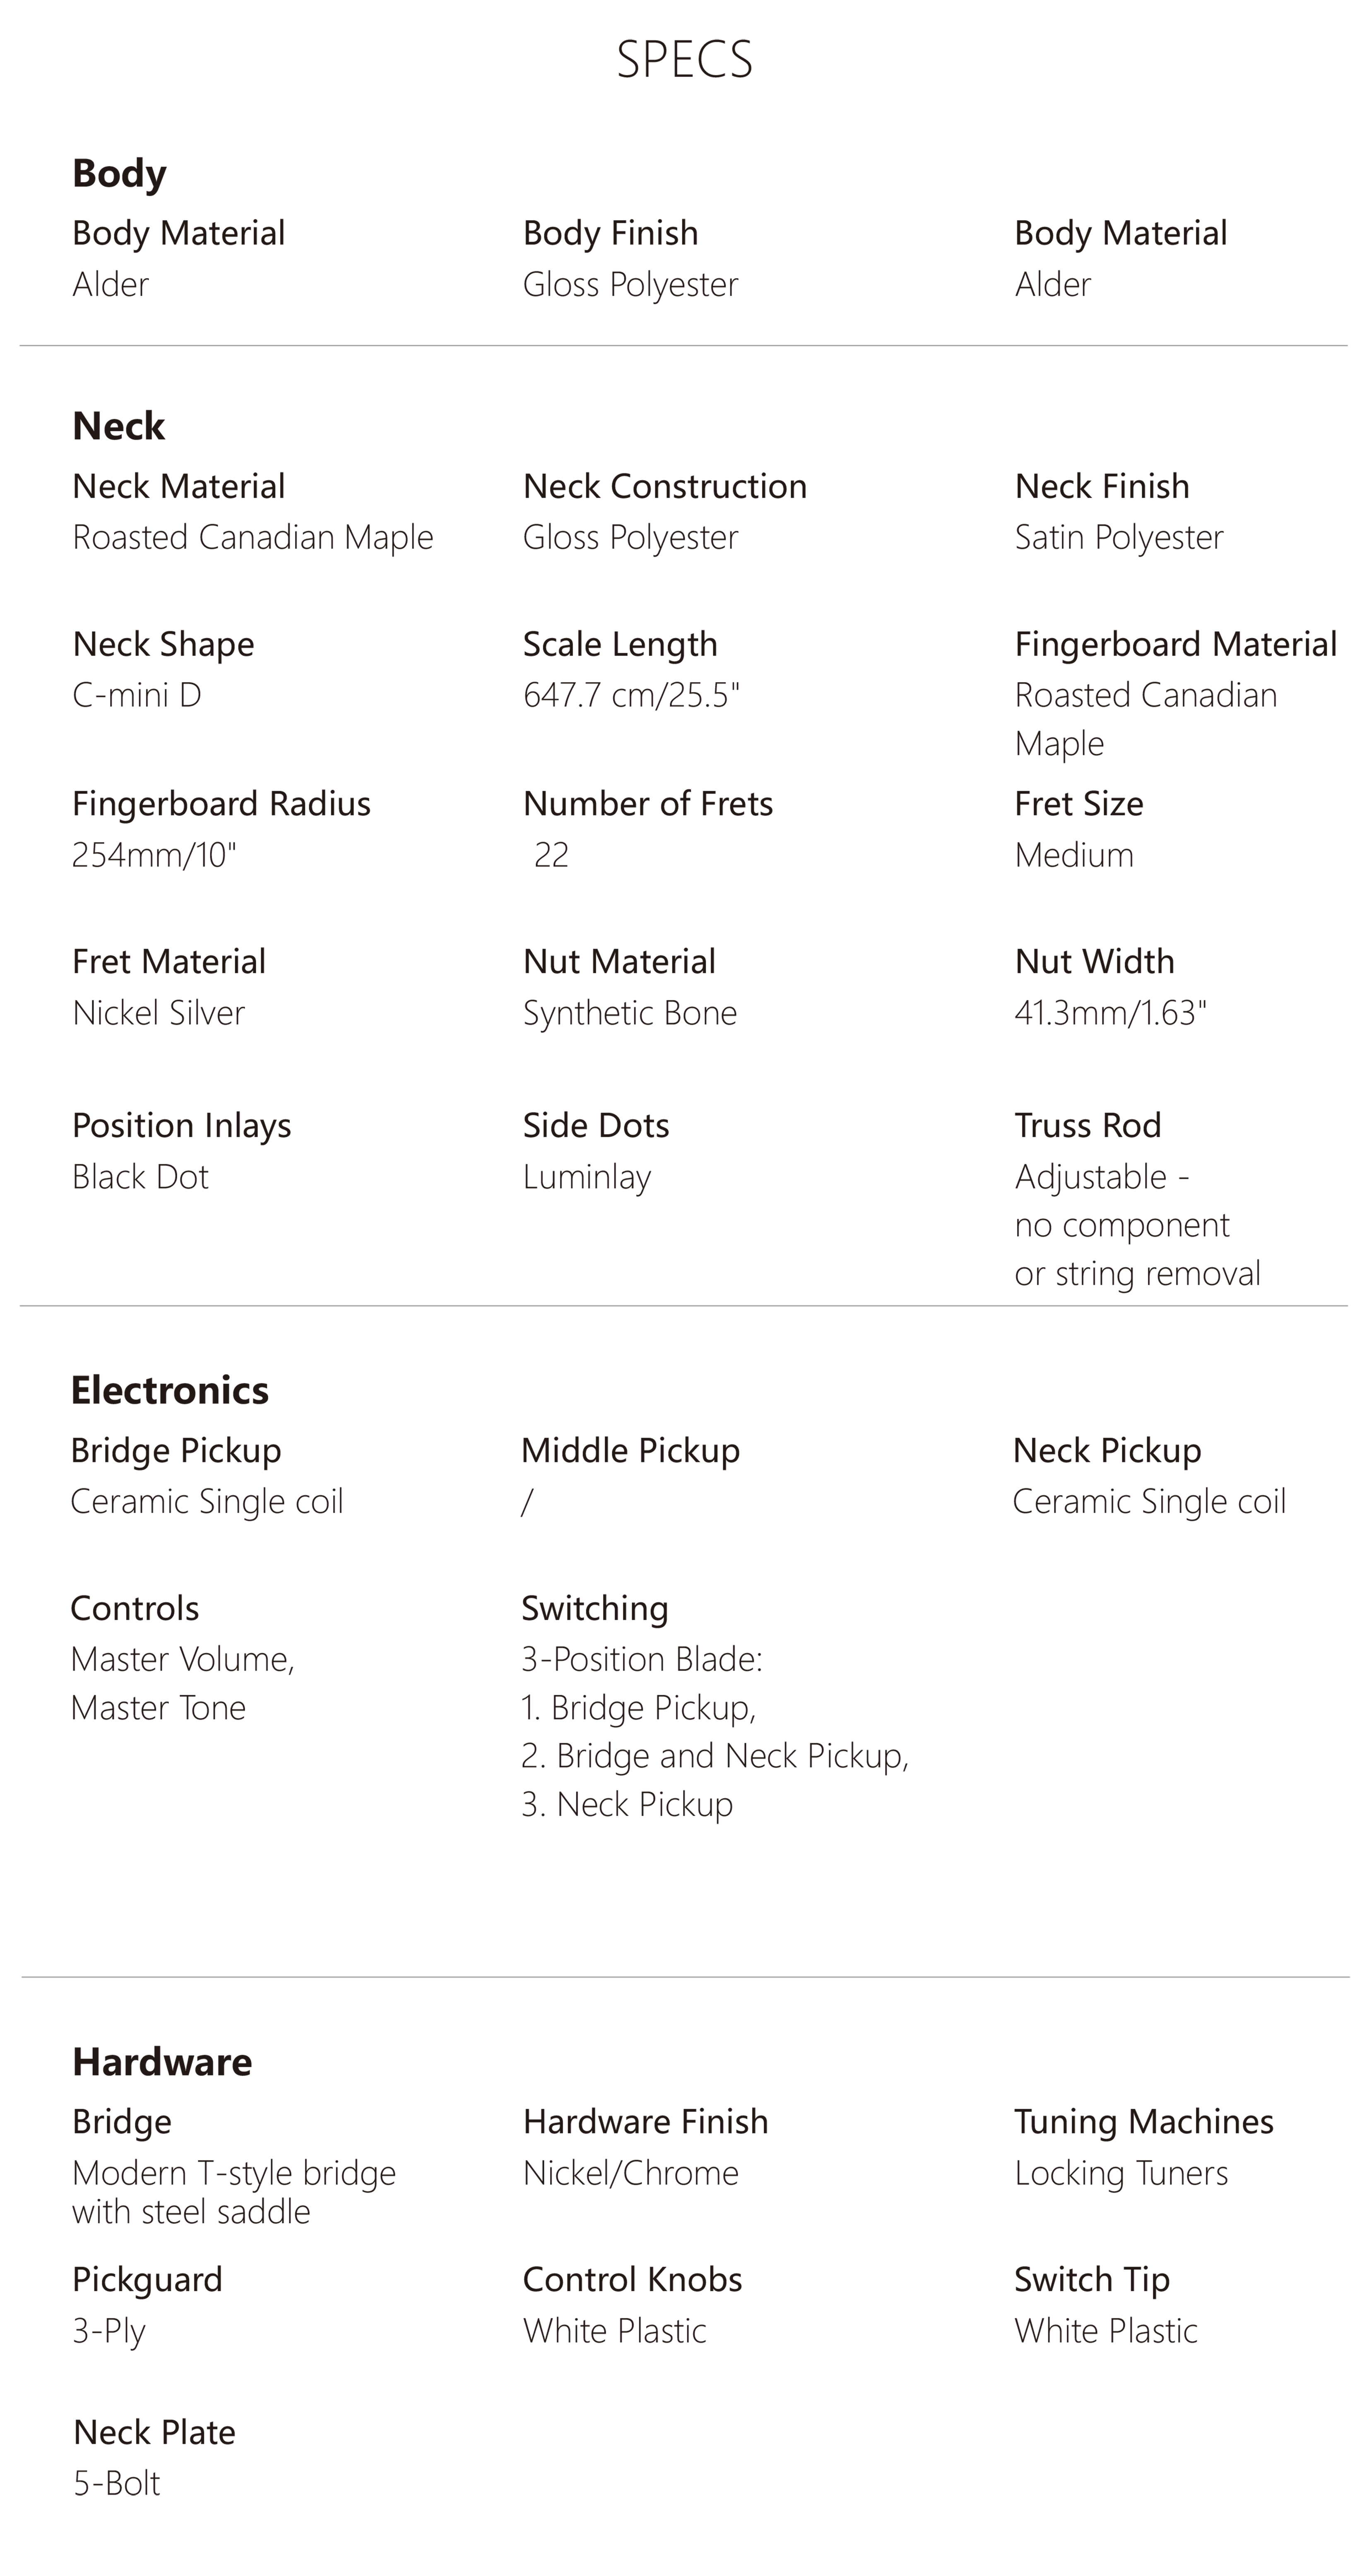The width and height of the screenshot is (1369, 2576).
Task: Select the Number of Frets value 22
Action: click(551, 855)
